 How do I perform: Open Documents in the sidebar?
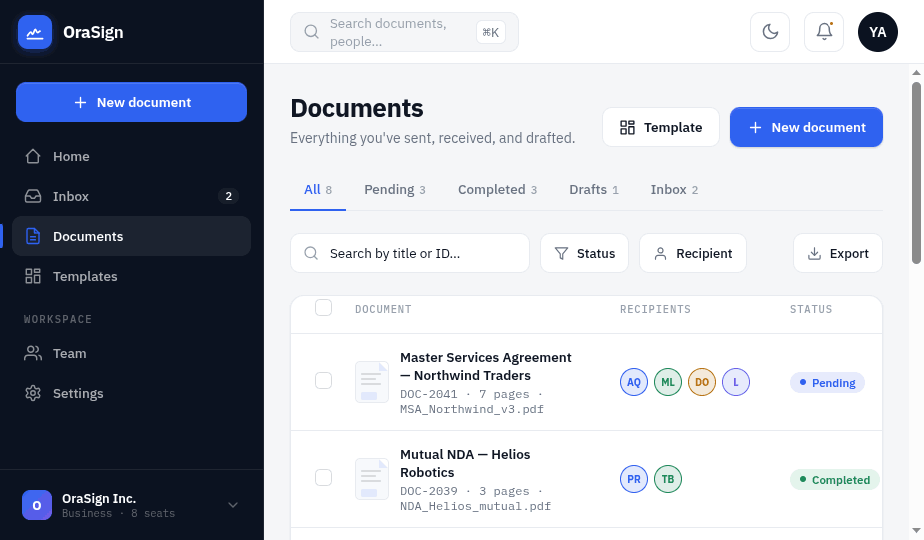tap(131, 236)
